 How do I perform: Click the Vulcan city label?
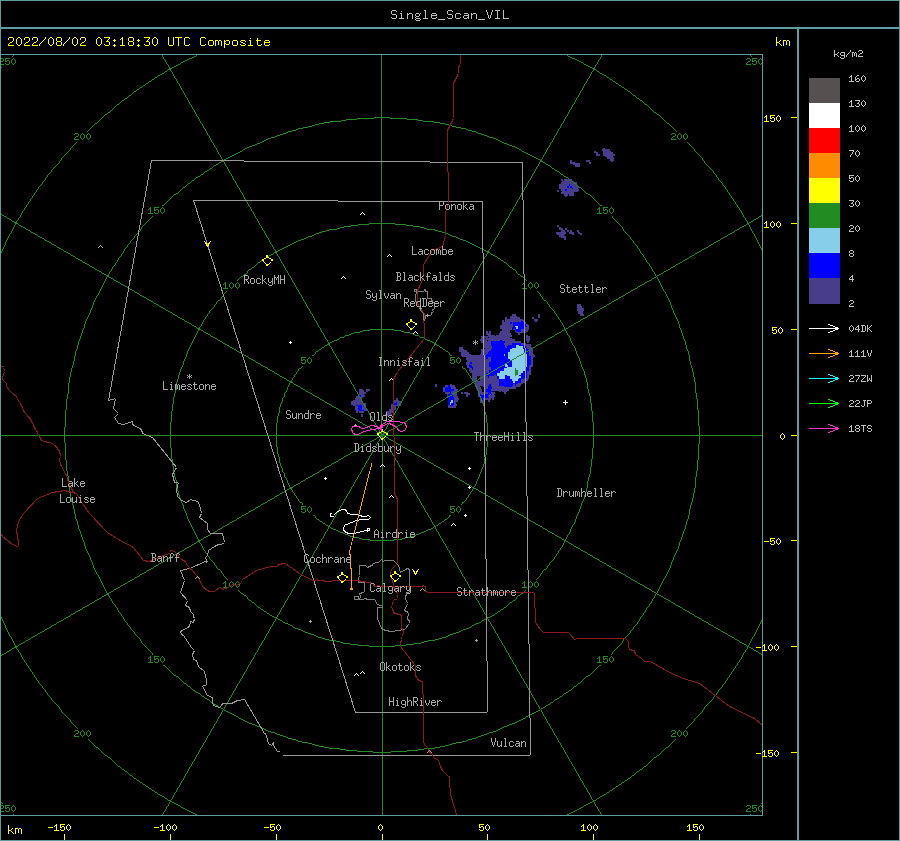coord(508,743)
